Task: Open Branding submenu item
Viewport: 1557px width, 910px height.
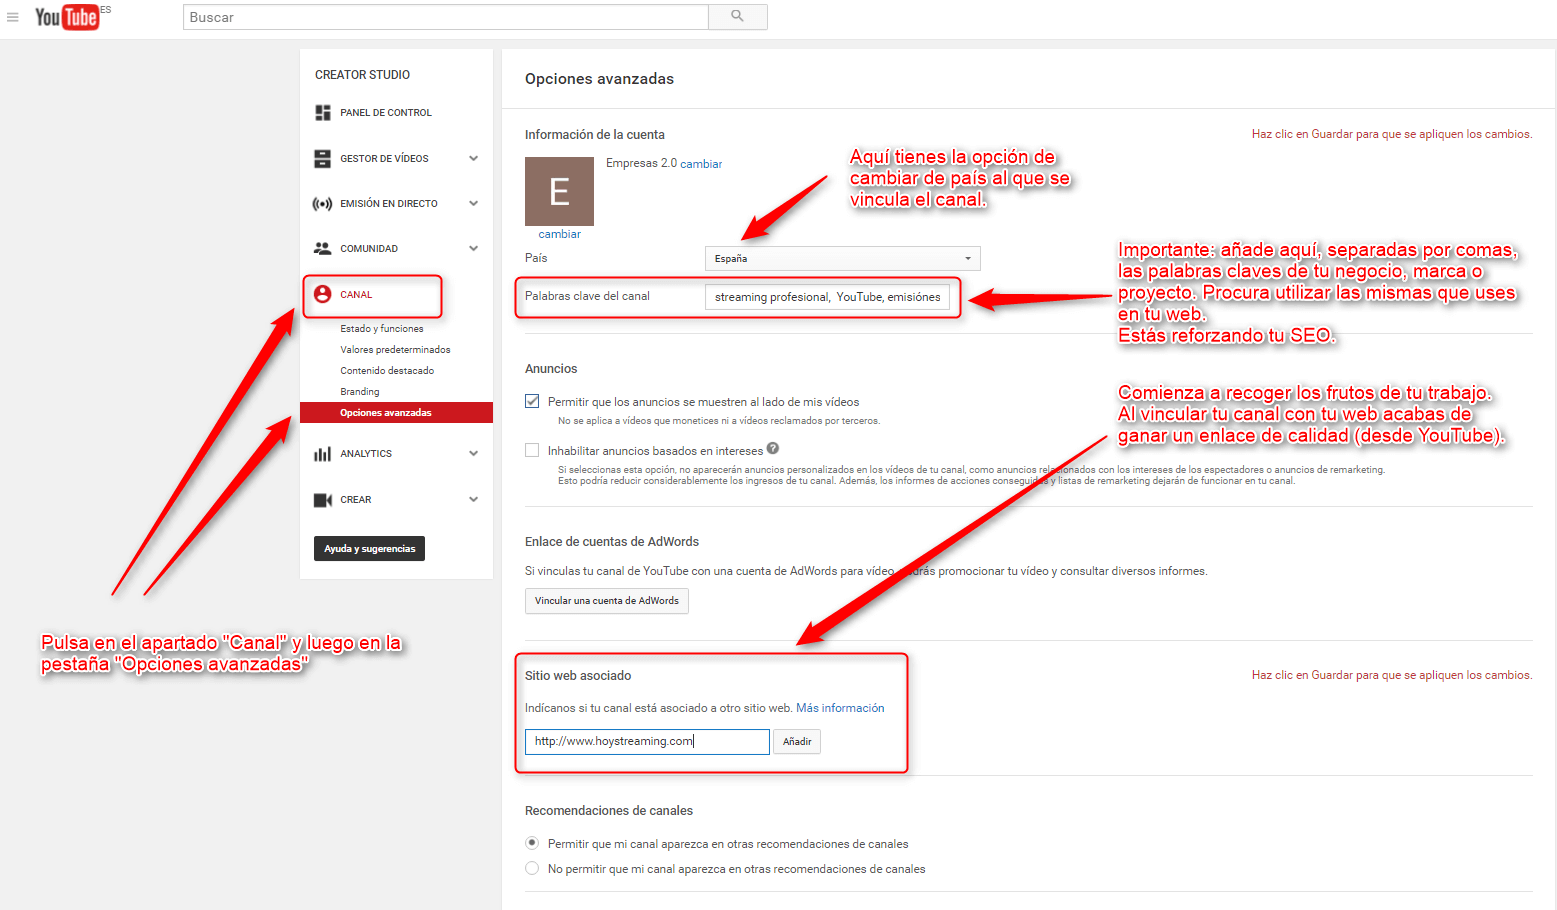Action: [360, 392]
